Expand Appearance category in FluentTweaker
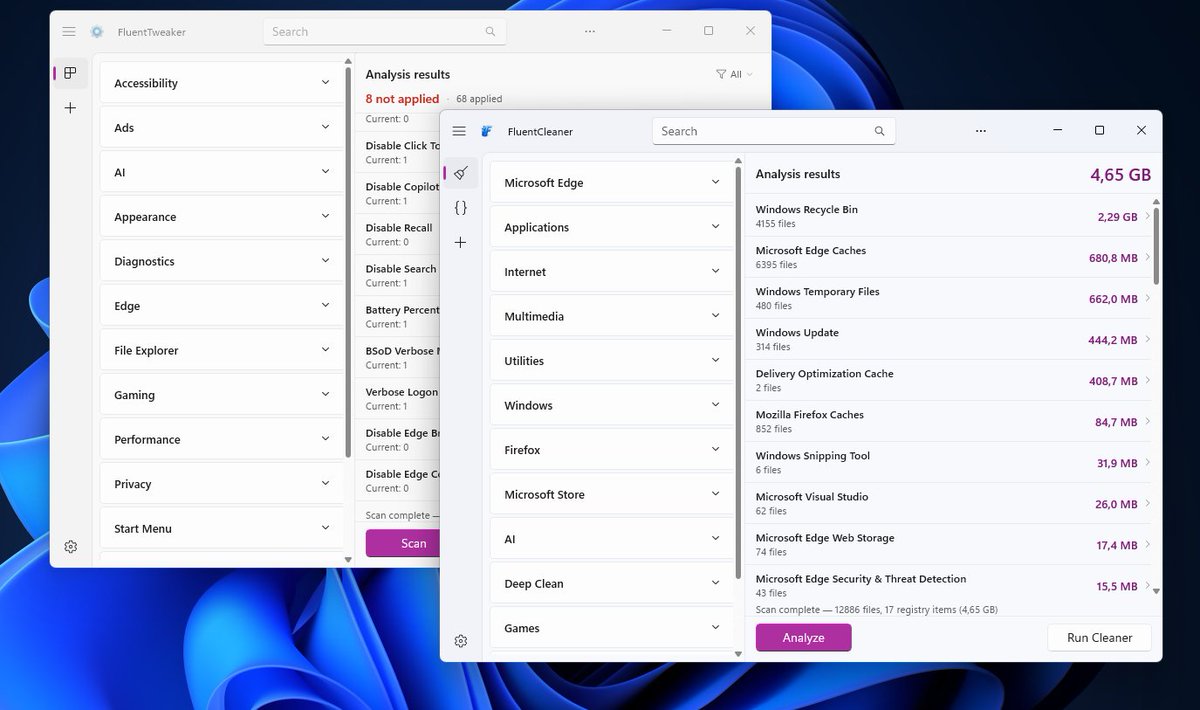This screenshot has width=1200, height=710. pos(221,217)
